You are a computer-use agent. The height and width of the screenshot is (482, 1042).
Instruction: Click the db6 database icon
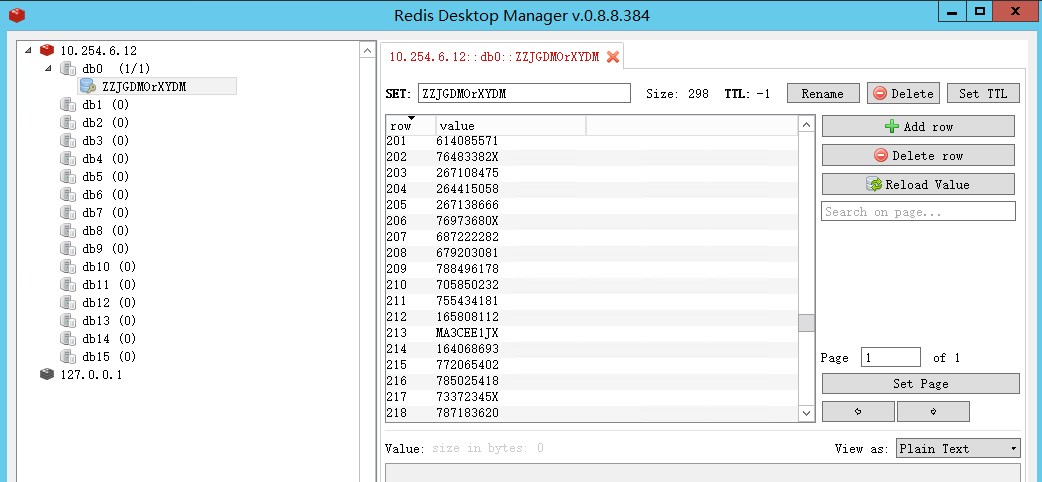click(68, 194)
